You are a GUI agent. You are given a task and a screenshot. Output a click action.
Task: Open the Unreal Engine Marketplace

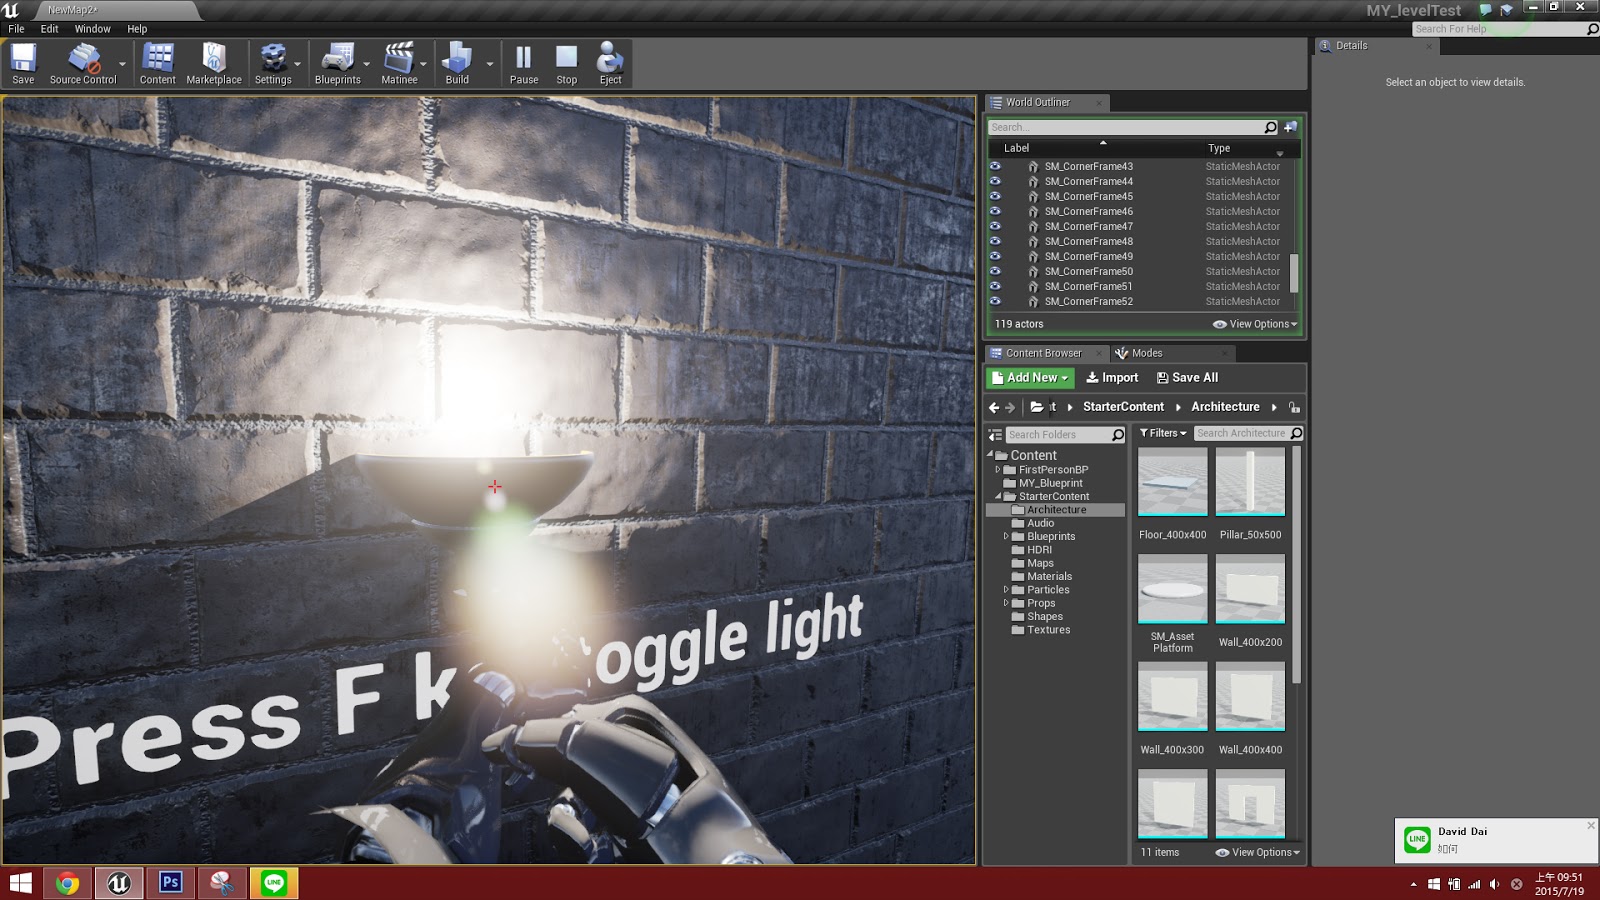click(x=212, y=62)
